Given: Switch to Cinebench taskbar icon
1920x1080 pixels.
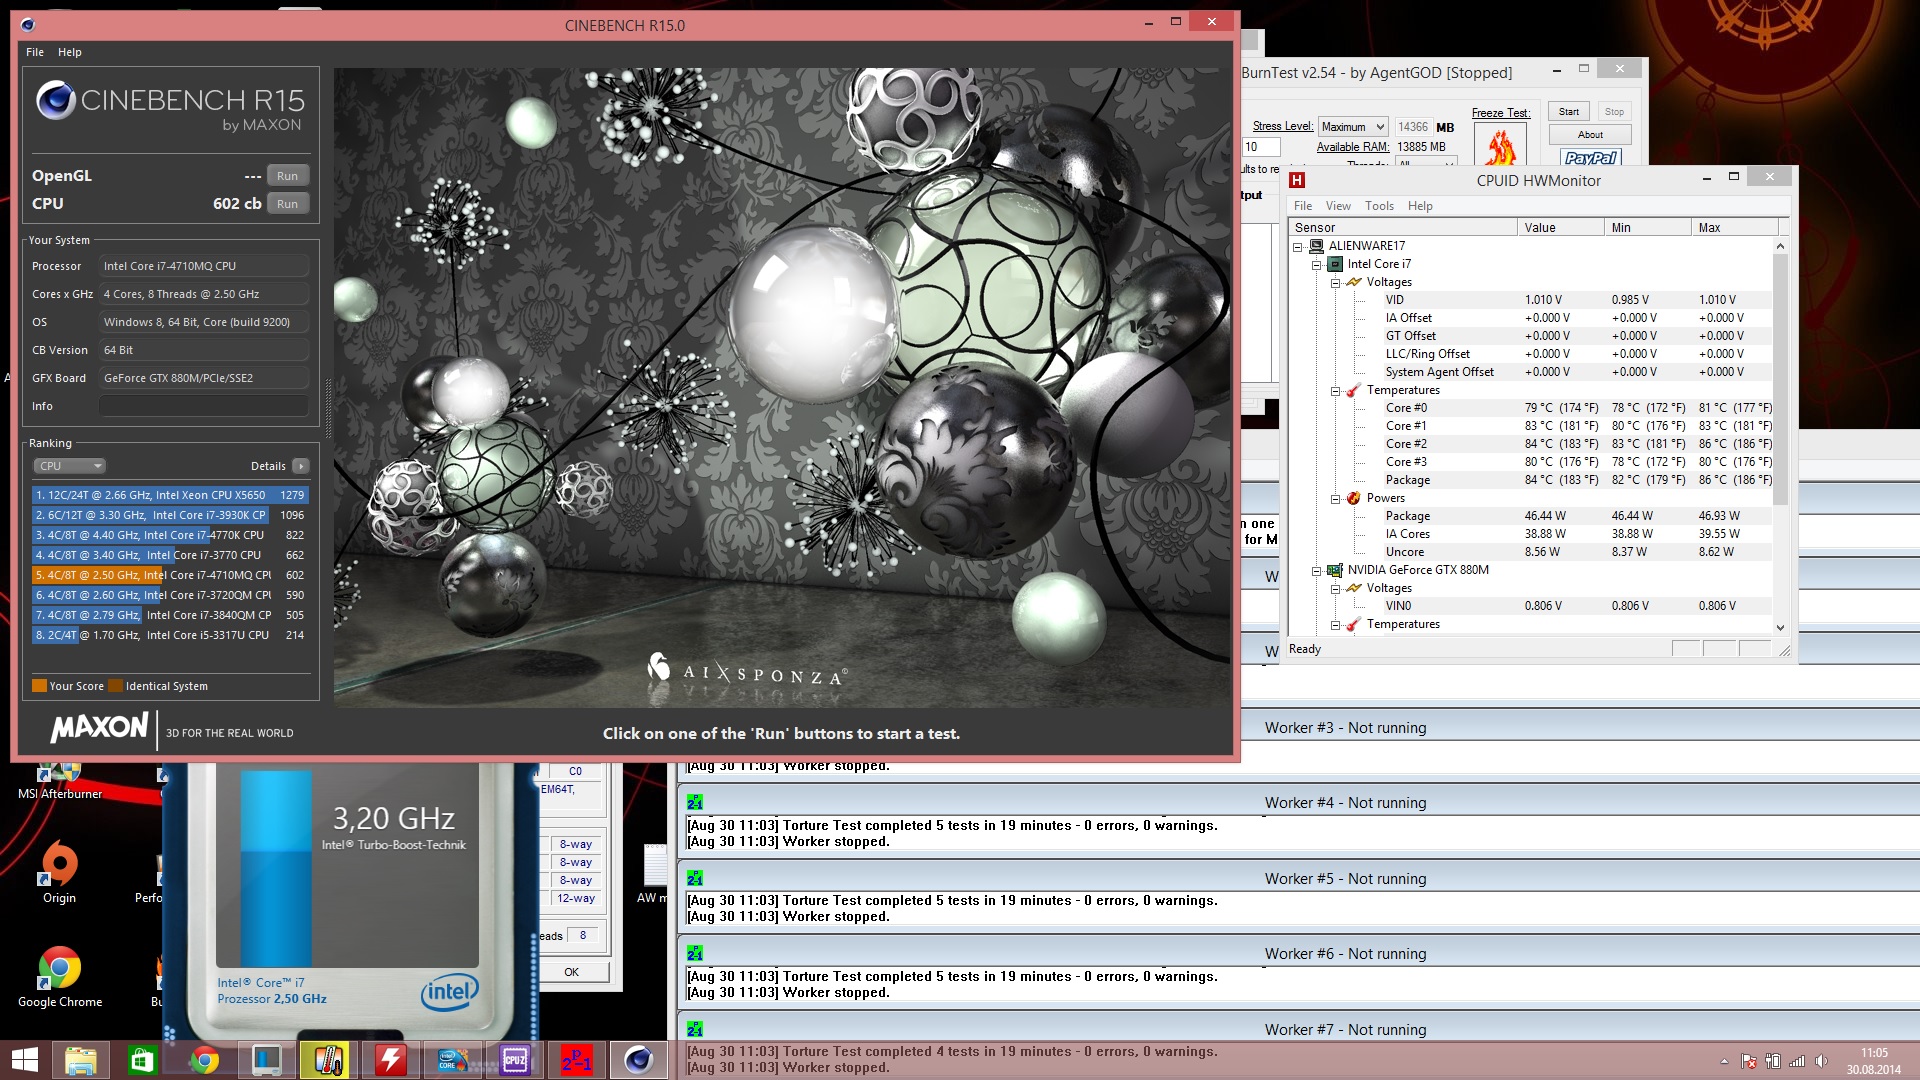Looking at the screenshot, I should [x=638, y=1060].
